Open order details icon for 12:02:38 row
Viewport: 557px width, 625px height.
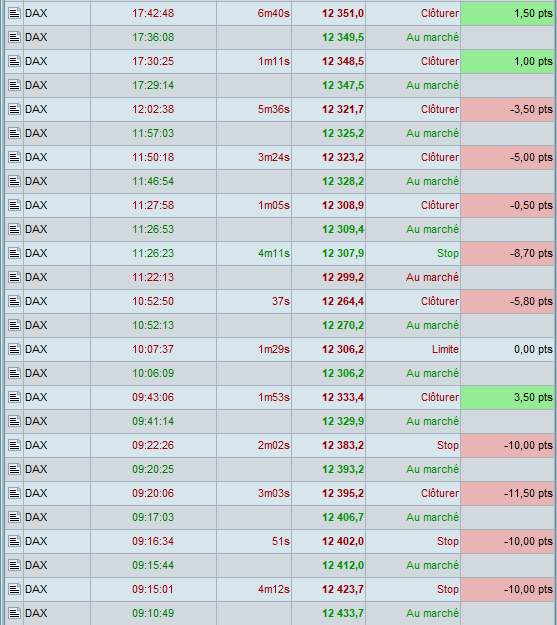[x=14, y=109]
